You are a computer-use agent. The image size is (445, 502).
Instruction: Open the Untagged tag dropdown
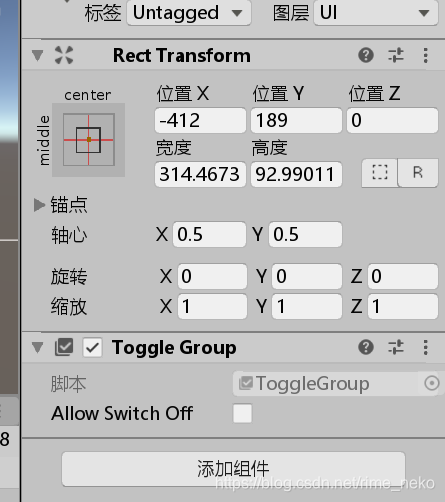(x=189, y=13)
